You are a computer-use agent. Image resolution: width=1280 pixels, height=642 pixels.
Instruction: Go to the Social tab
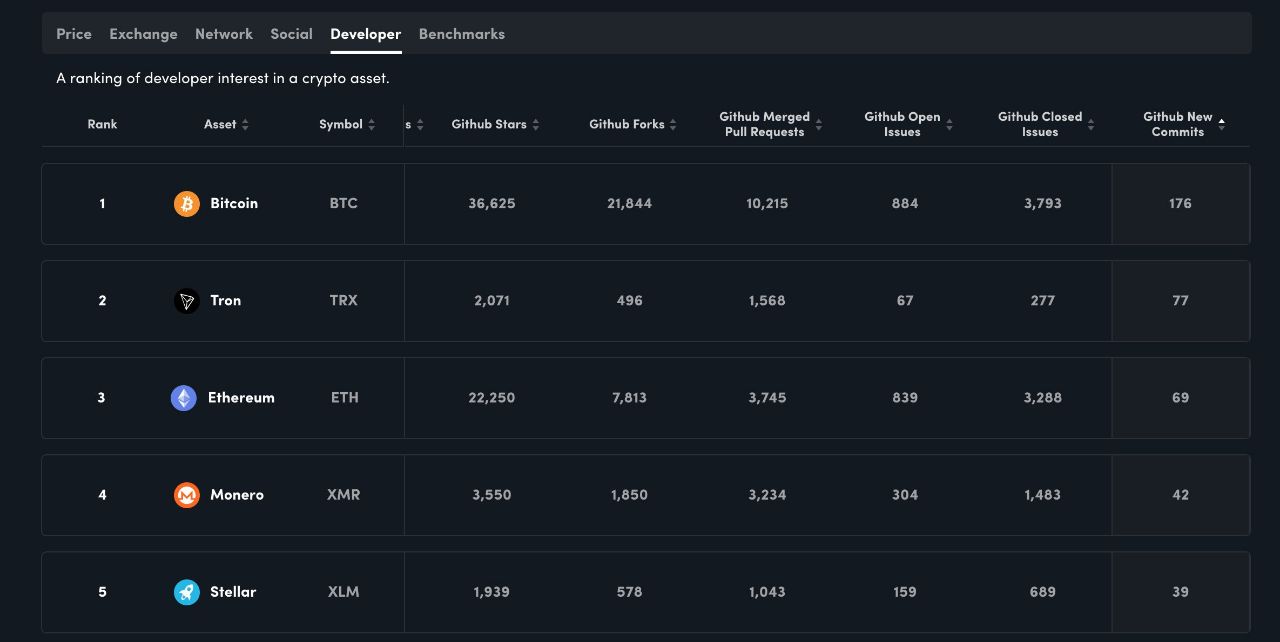click(291, 34)
